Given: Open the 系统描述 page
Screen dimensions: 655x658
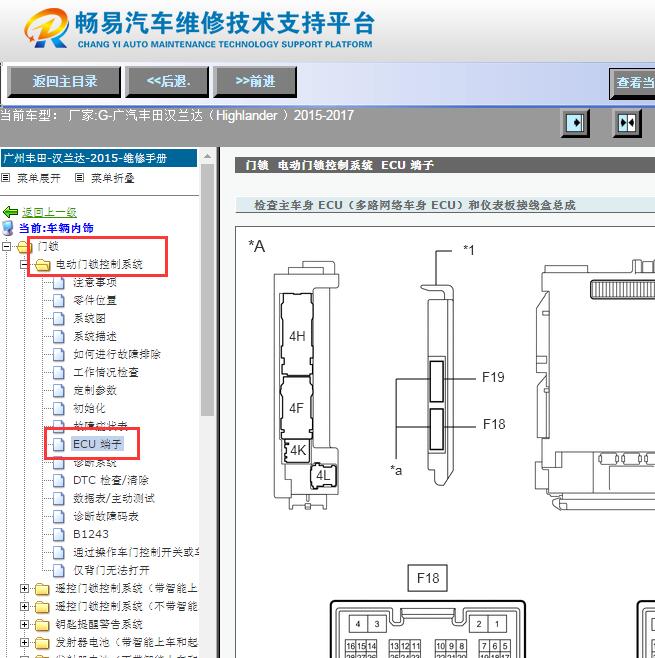Looking at the screenshot, I should point(95,337).
